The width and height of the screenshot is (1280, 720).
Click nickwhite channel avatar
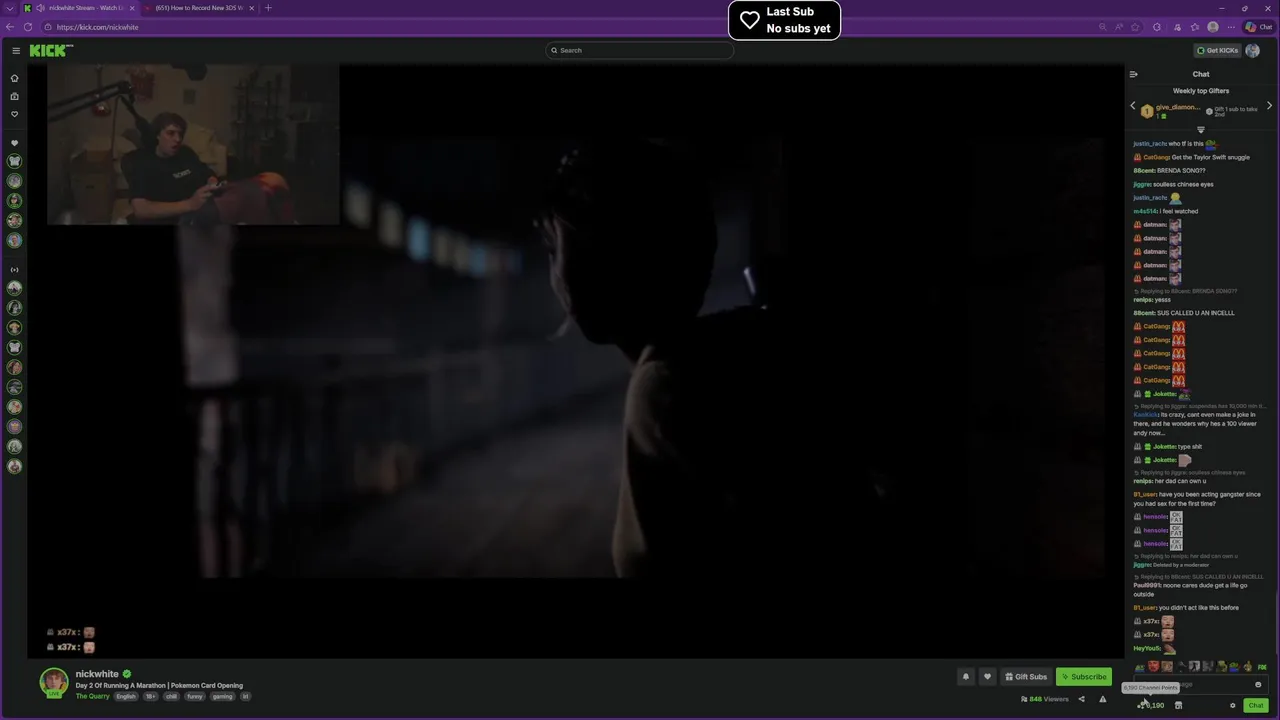click(x=54, y=682)
